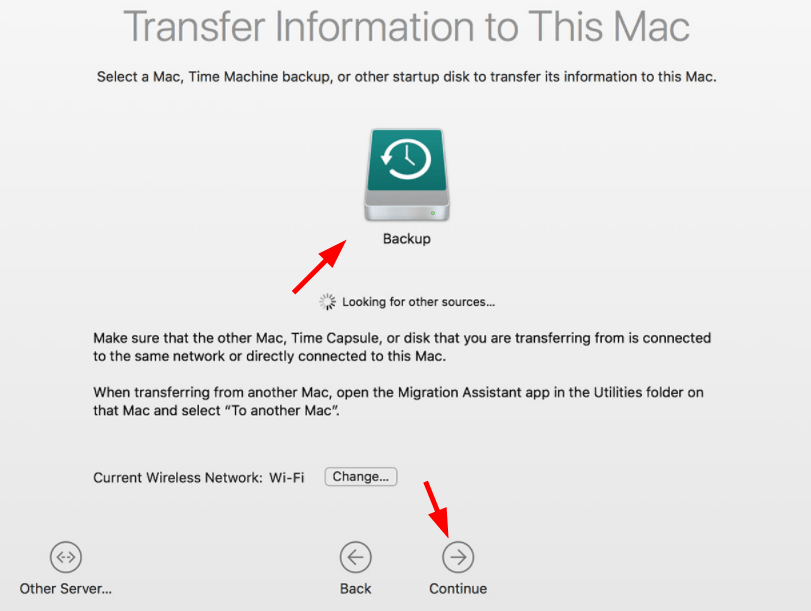The height and width of the screenshot is (611, 811).
Task: Click the "Looking for other sources..." status text
Action: pyautogui.click(x=418, y=302)
